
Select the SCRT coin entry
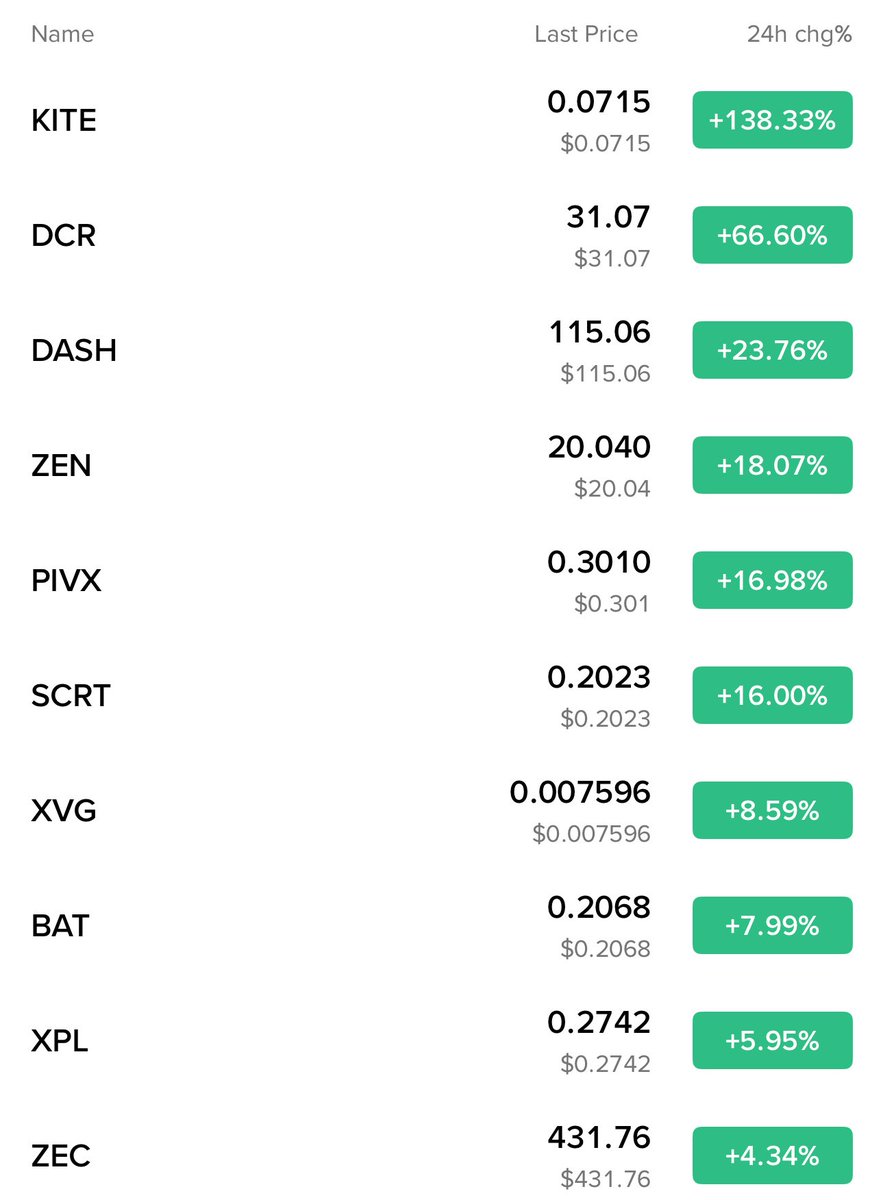71,696
